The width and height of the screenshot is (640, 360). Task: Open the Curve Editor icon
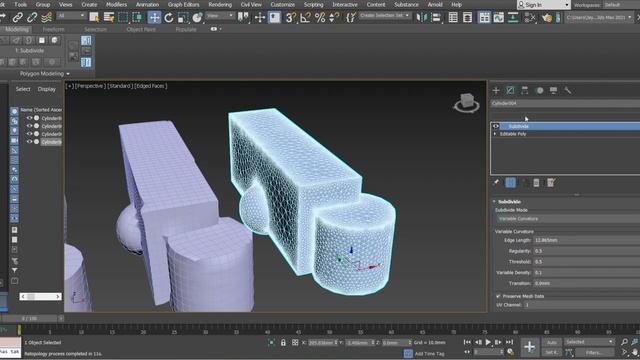click(x=498, y=17)
